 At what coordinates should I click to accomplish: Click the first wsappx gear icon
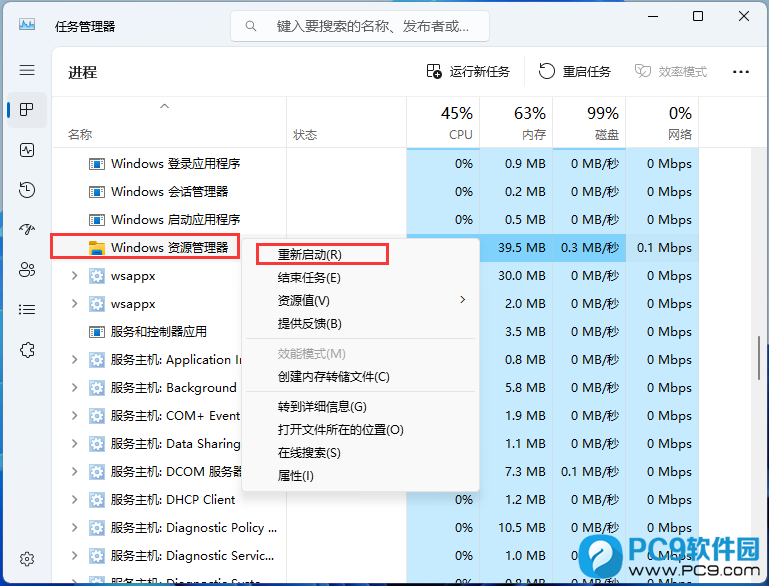click(x=97, y=276)
